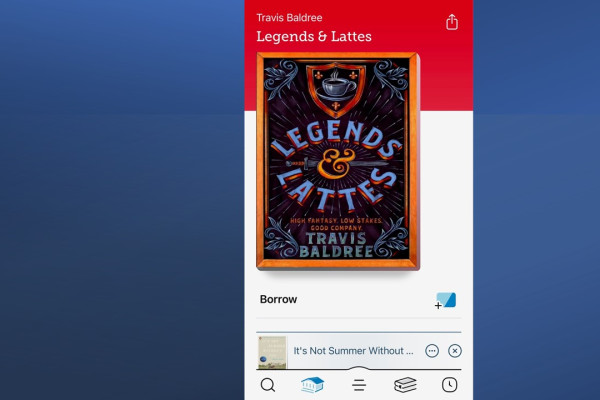600x400 pixels.
Task: Open the Search tab magnifier icon
Action: pyautogui.click(x=267, y=385)
